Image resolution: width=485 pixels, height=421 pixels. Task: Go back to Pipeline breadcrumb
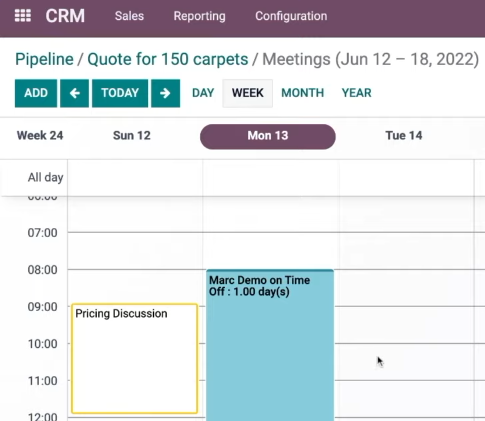click(x=44, y=59)
